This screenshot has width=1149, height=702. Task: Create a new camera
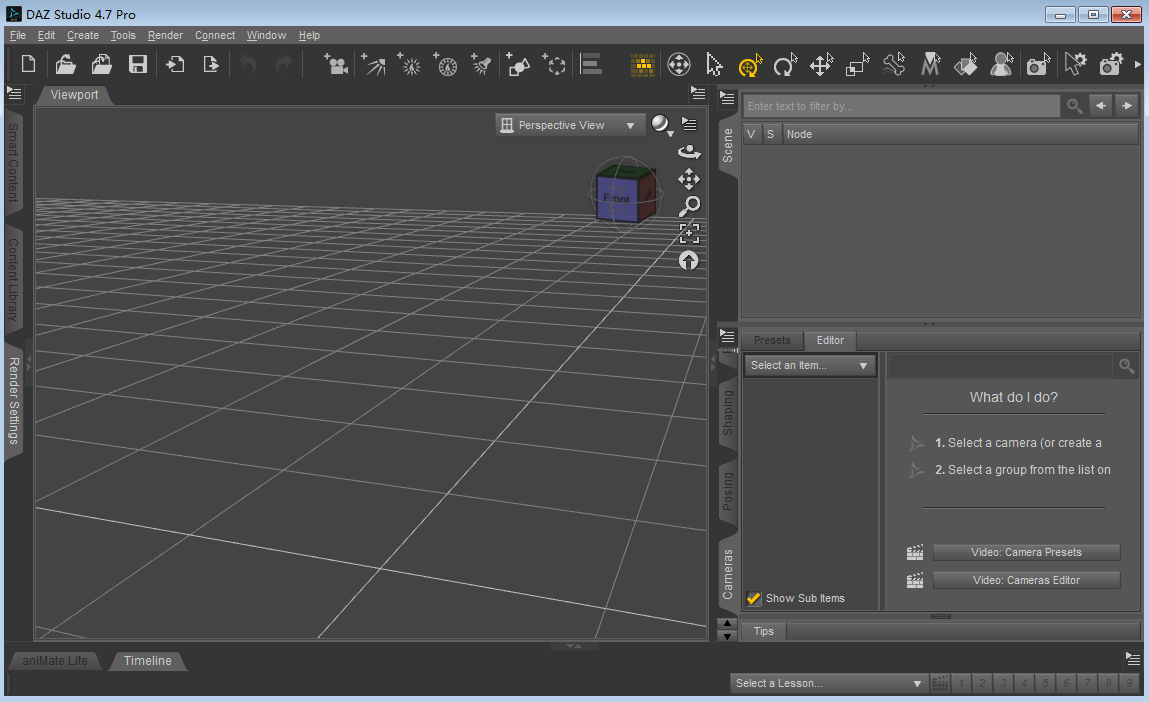coord(336,64)
